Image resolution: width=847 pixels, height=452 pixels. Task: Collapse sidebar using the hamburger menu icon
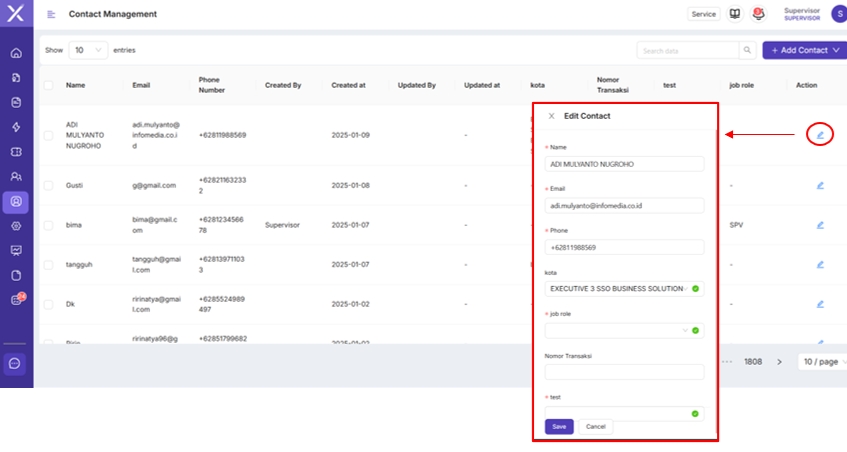[51, 14]
